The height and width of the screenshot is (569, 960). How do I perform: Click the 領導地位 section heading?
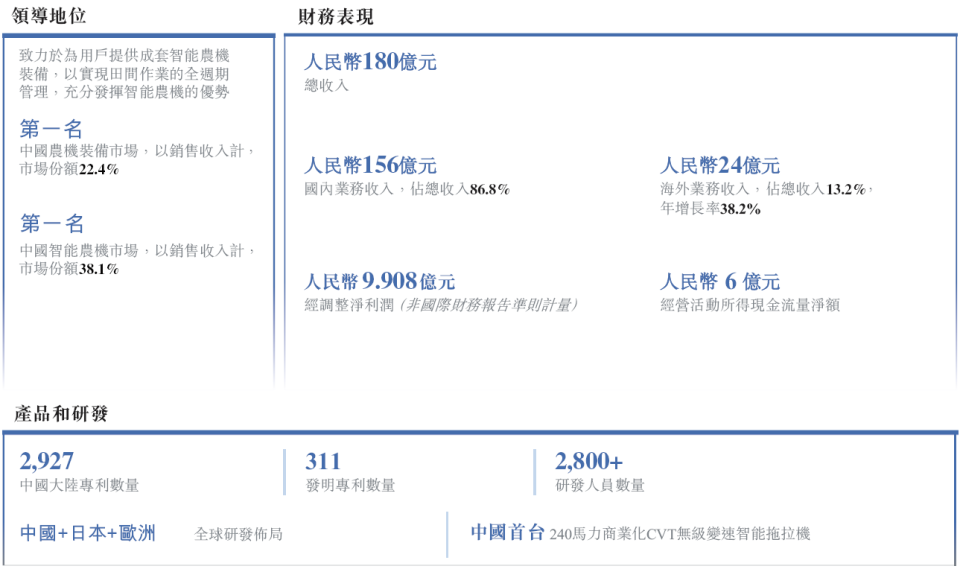tap(49, 15)
